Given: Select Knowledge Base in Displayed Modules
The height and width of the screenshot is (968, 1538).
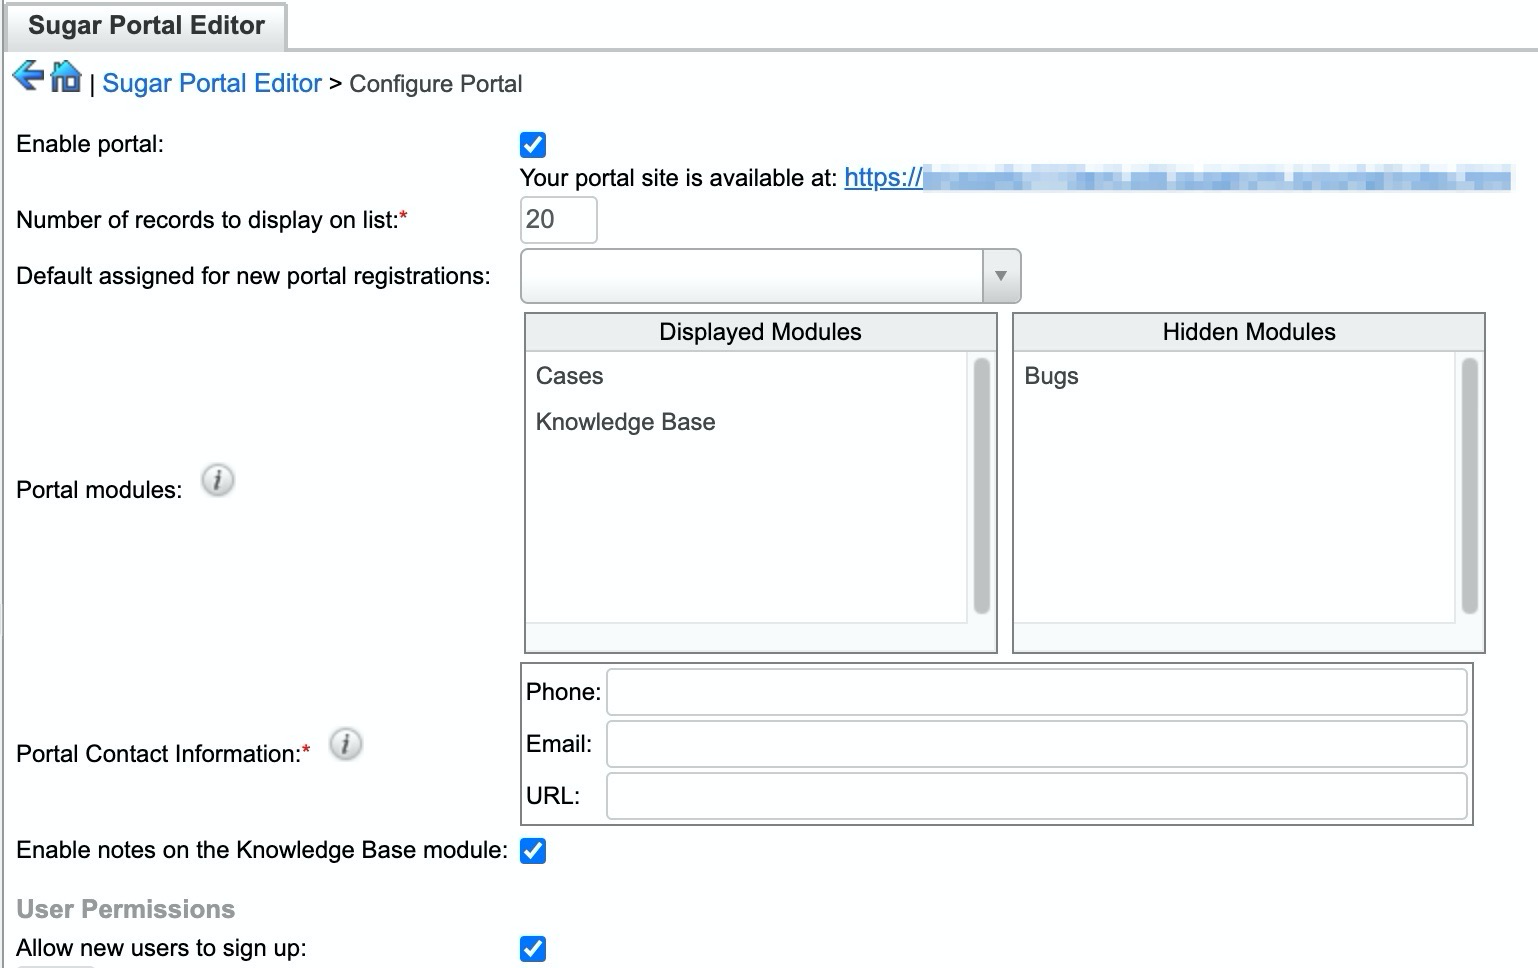Looking at the screenshot, I should tap(626, 422).
